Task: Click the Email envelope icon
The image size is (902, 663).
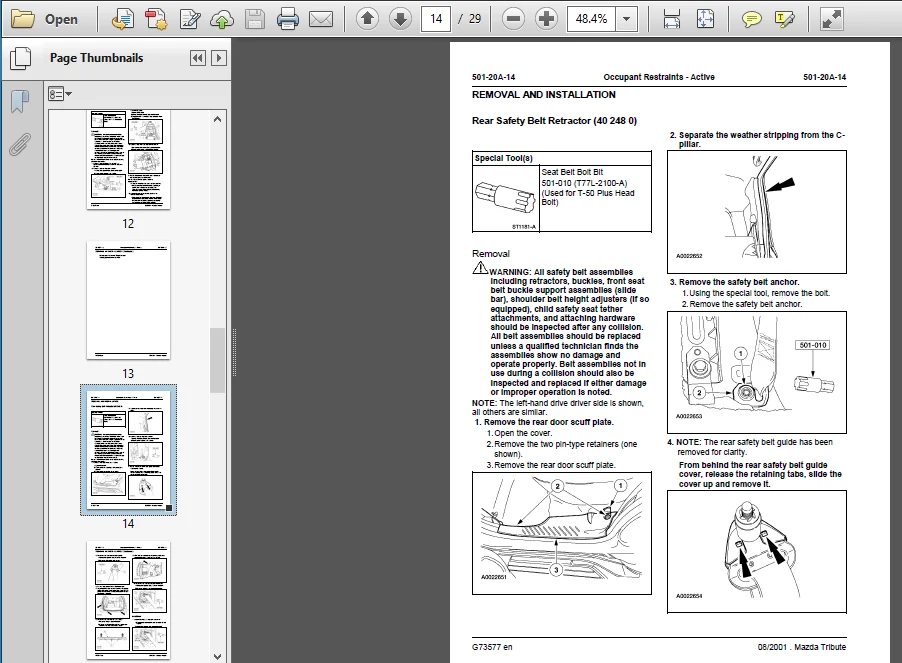Action: click(321, 19)
